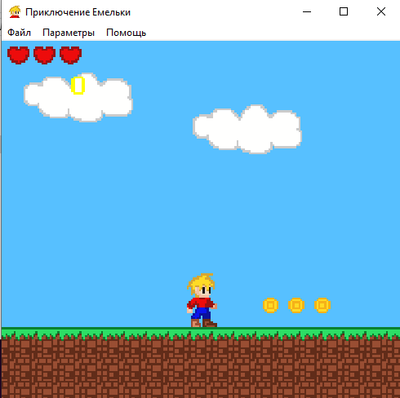Open the Помощь menu
Screen dimensions: 400x398
(126, 33)
